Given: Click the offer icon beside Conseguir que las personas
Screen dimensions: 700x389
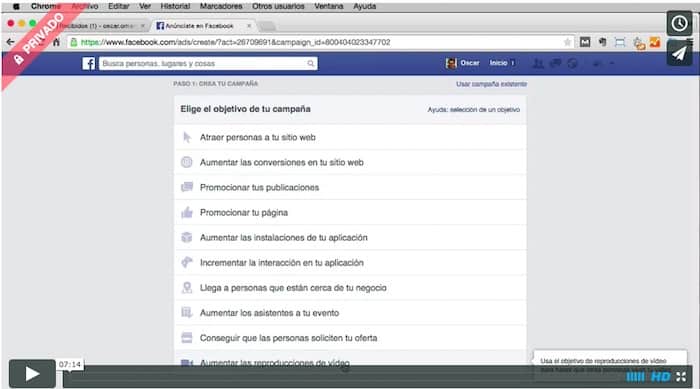Looking at the screenshot, I should (187, 337).
